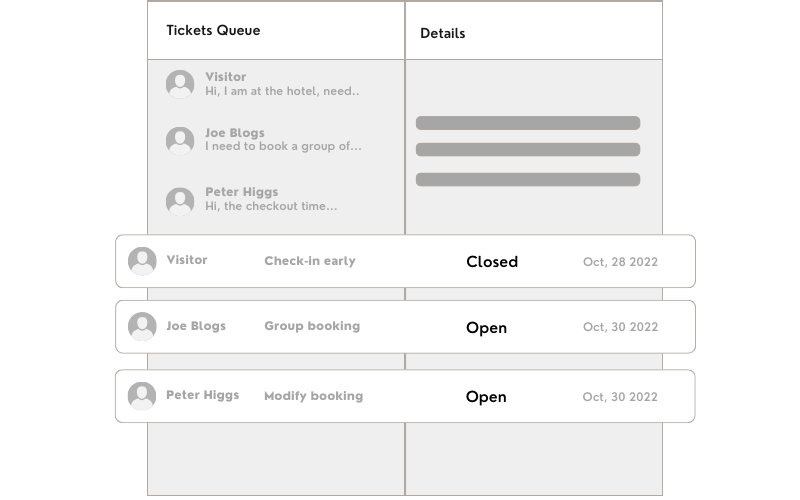Click Joe Blogs avatar in Tickets Queue list

[180, 140]
